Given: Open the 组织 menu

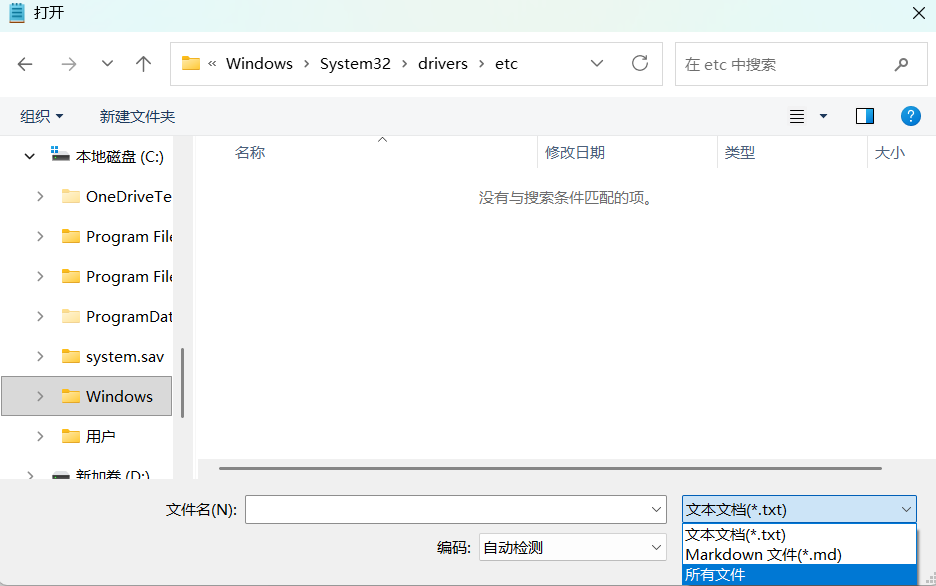Looking at the screenshot, I should click(41, 116).
